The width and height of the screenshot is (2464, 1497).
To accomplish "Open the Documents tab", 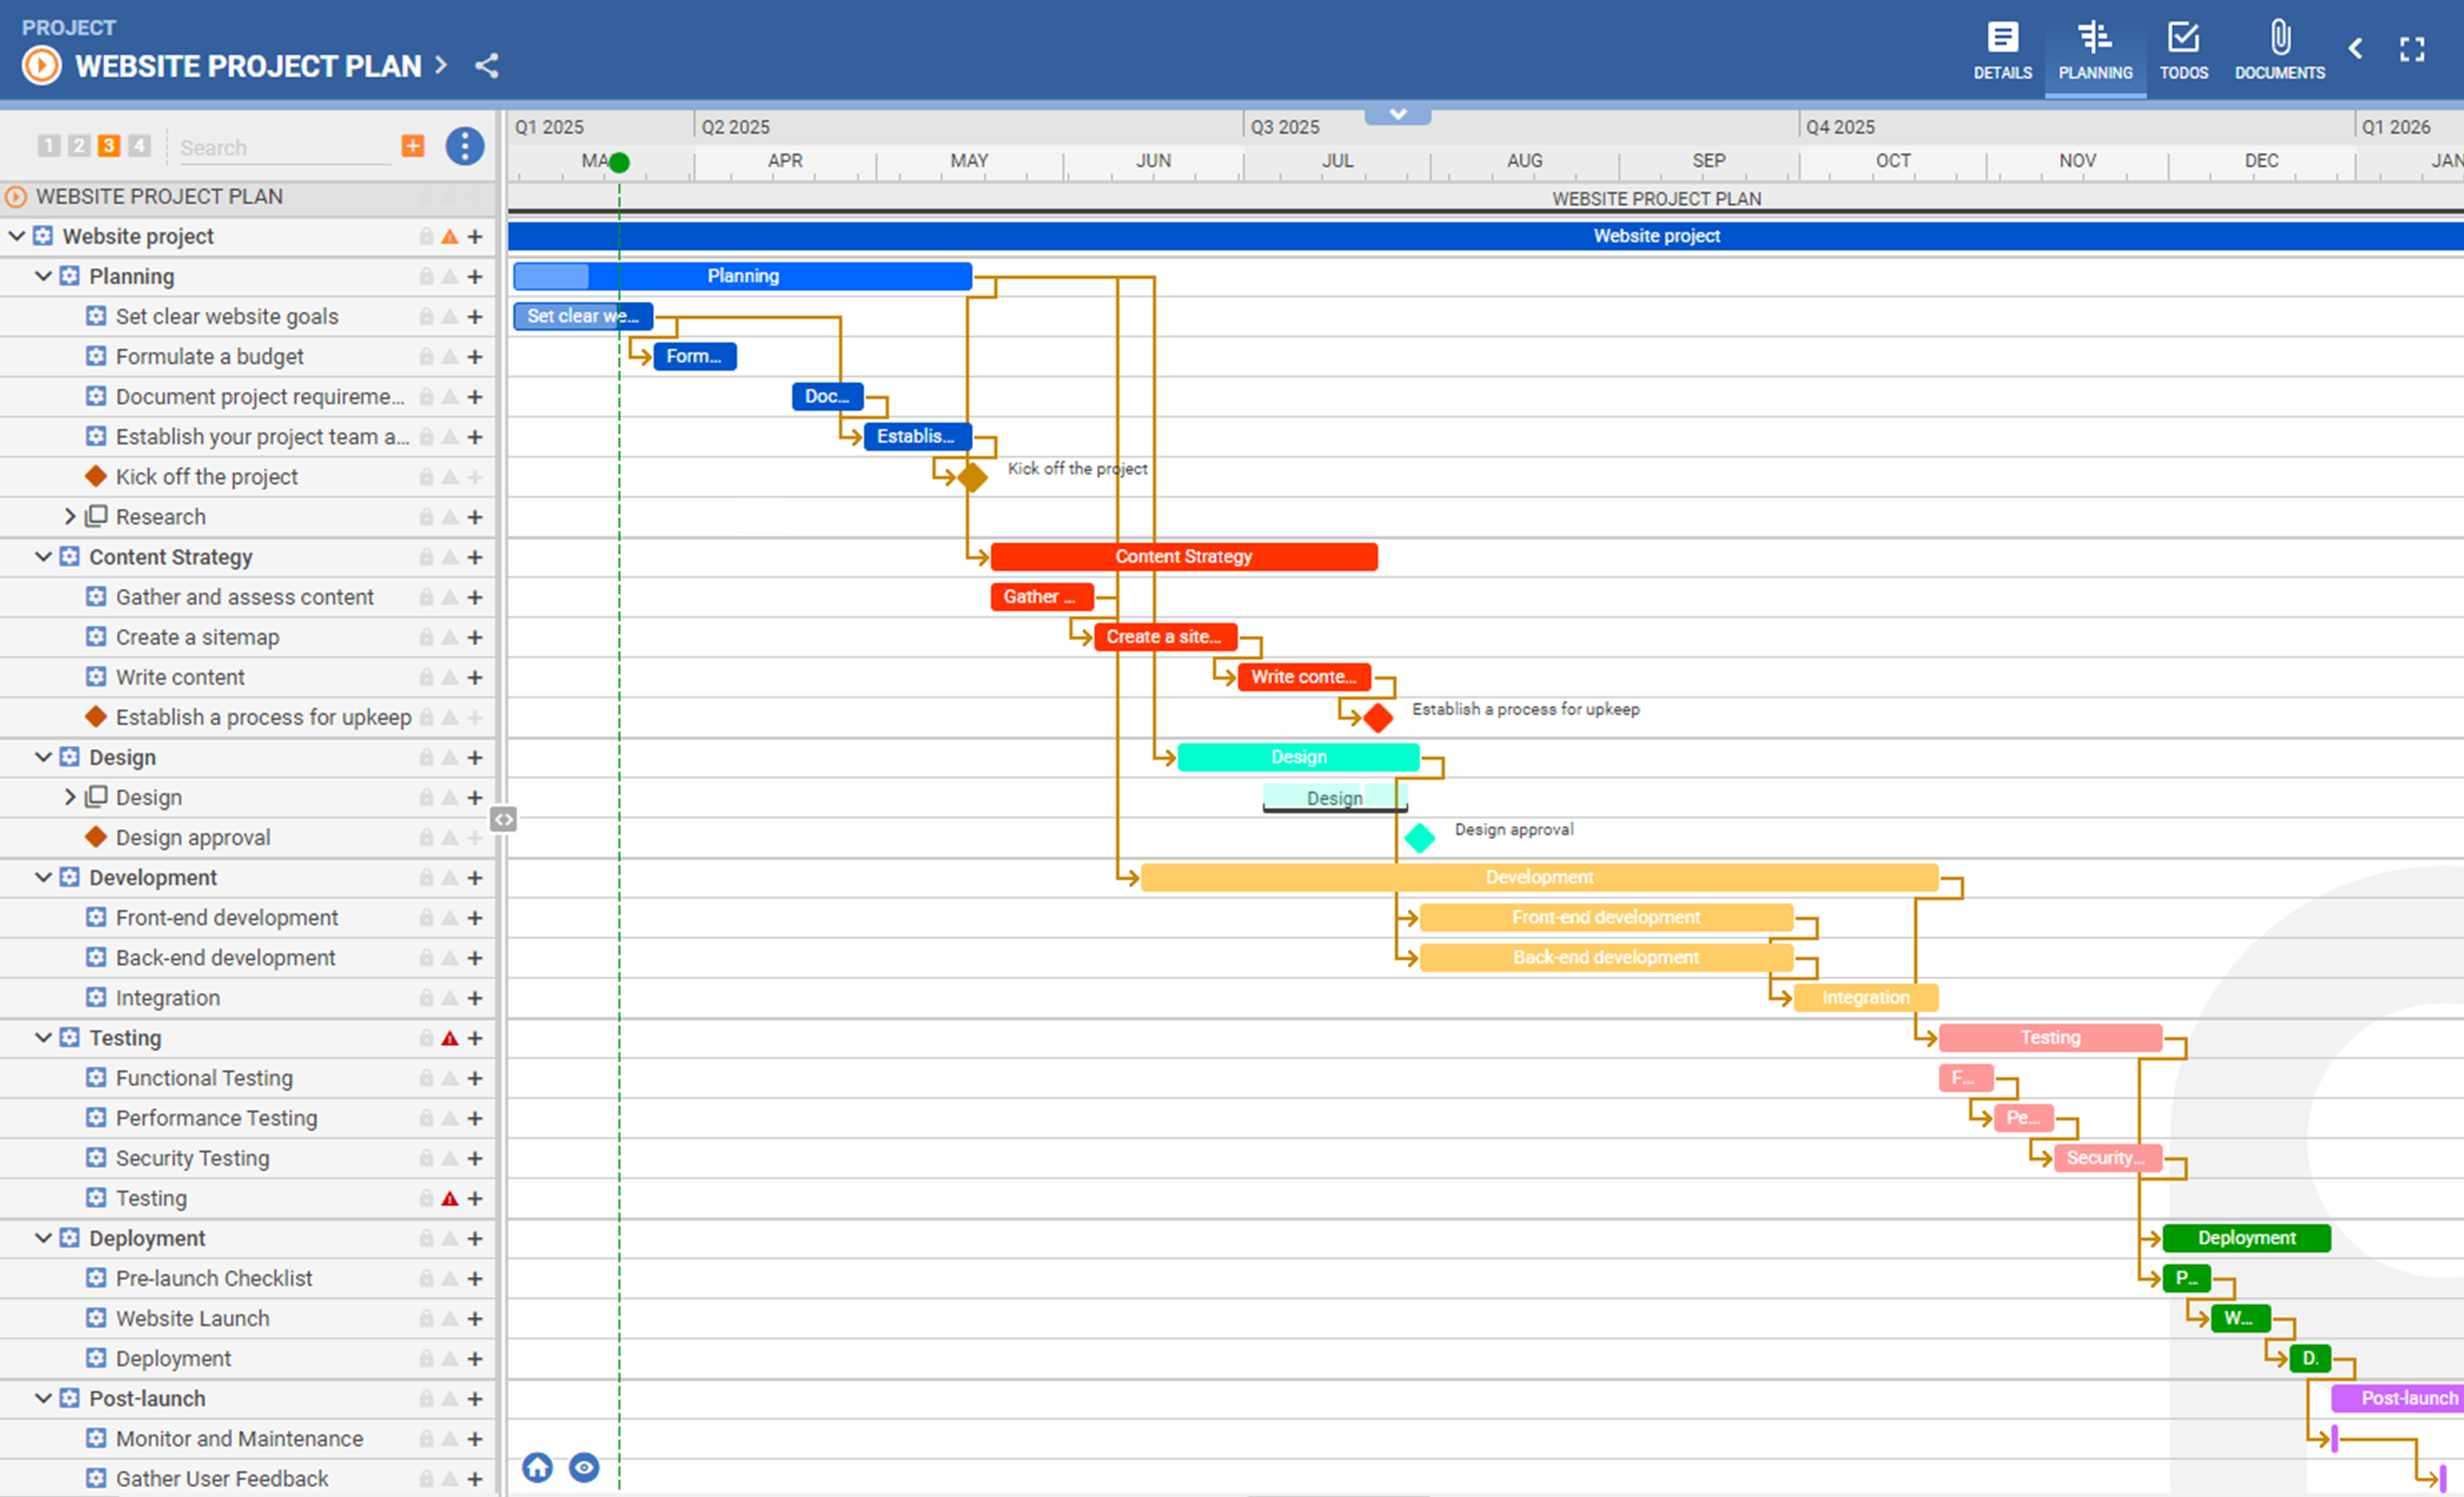I will pos(2279,51).
